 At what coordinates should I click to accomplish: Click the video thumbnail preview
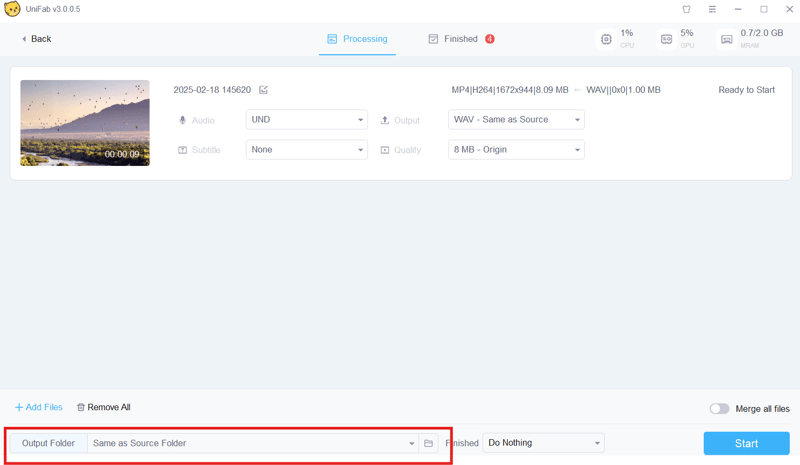coord(85,122)
